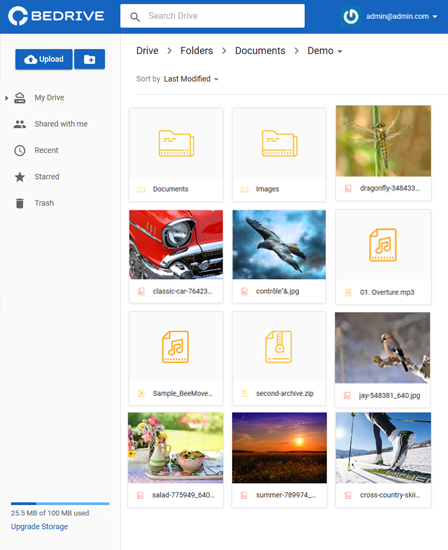Click the admin avatar power icon

[x=350, y=16]
